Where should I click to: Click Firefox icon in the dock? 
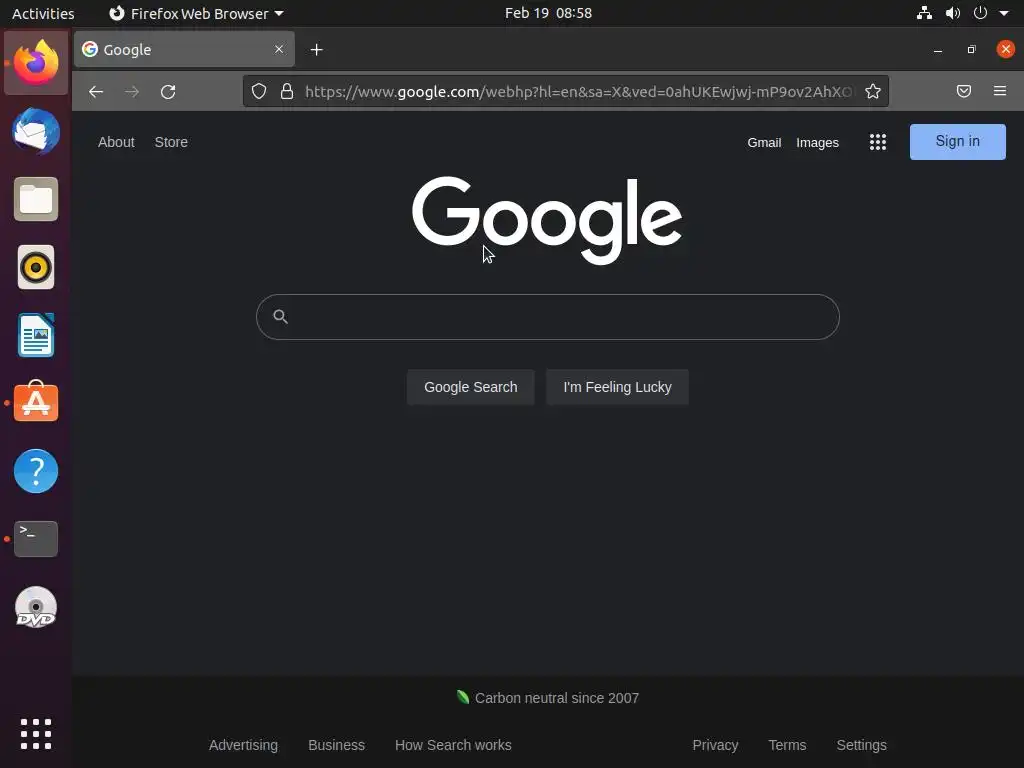[36, 63]
